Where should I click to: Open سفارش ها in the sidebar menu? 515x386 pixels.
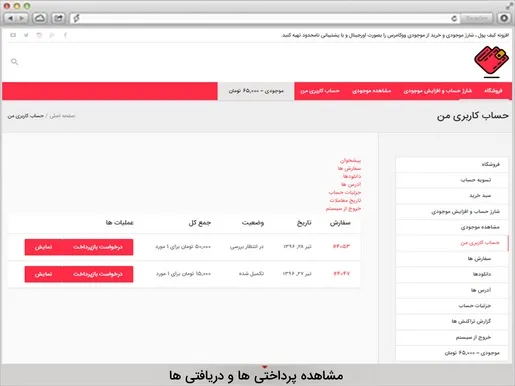[x=452, y=258]
